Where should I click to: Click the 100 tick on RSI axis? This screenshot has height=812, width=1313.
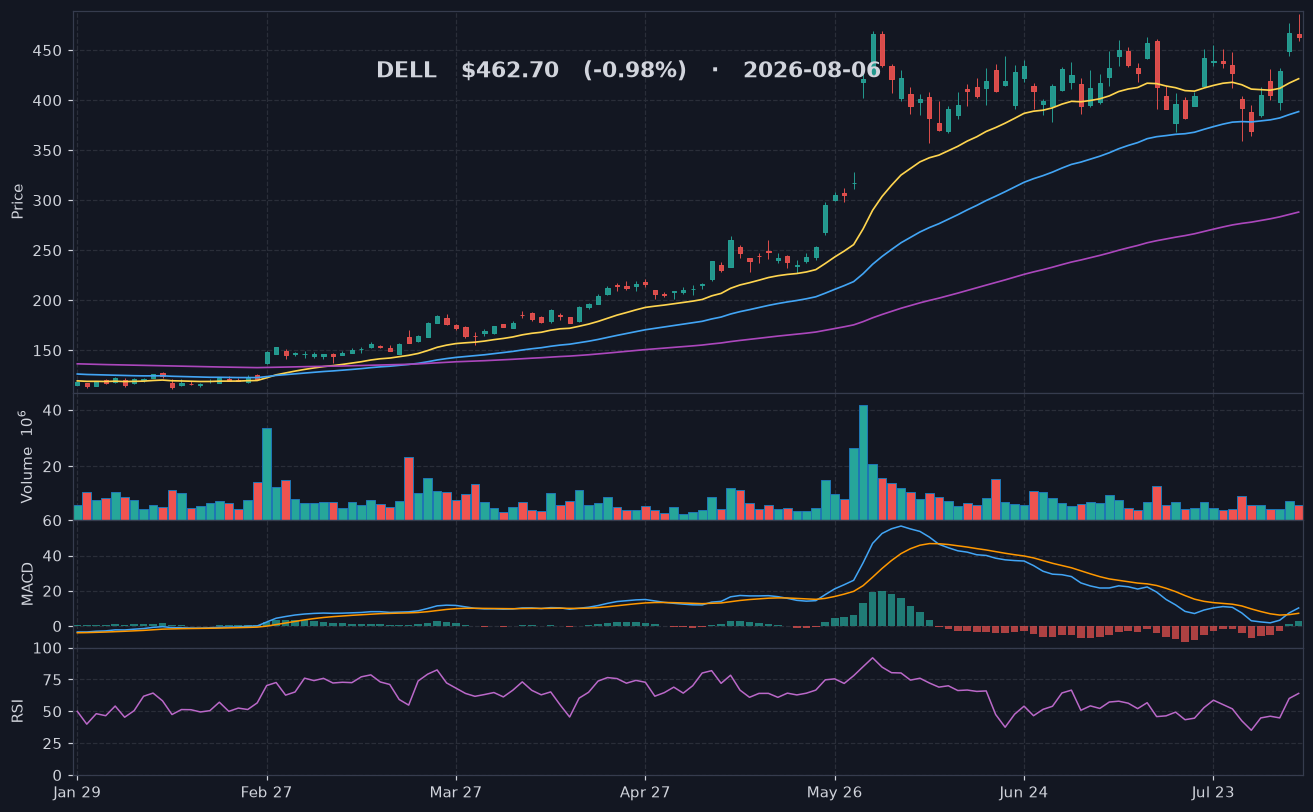pyautogui.click(x=49, y=649)
